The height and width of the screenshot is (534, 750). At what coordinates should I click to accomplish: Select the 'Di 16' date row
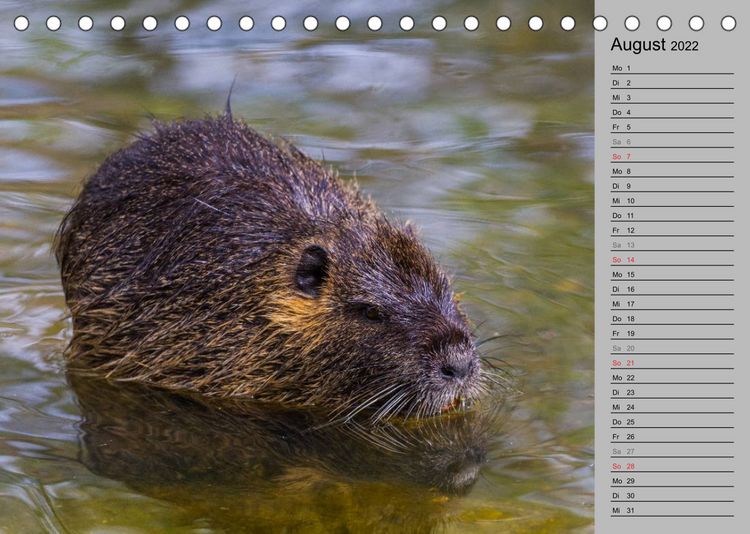point(672,289)
